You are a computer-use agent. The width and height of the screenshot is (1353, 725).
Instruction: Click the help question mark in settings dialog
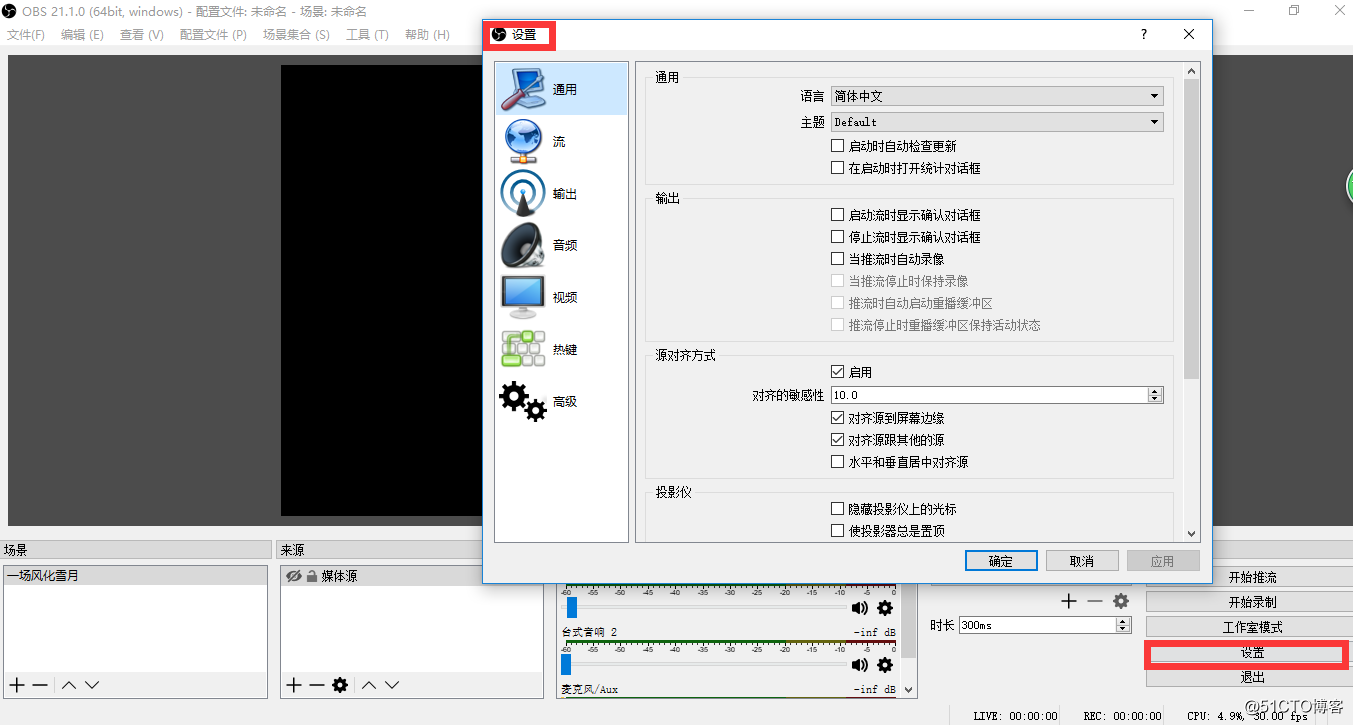pyautogui.click(x=1144, y=34)
